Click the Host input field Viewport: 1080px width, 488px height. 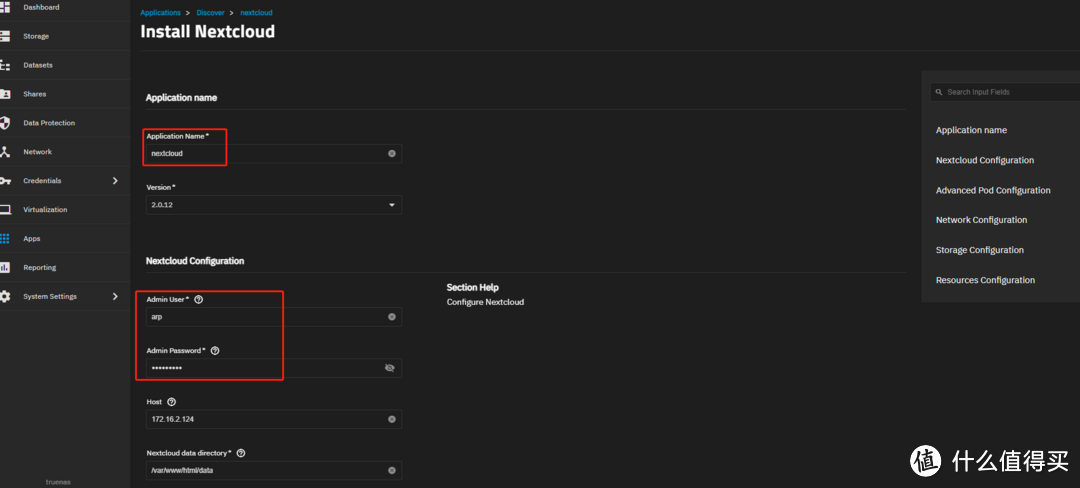click(265, 419)
